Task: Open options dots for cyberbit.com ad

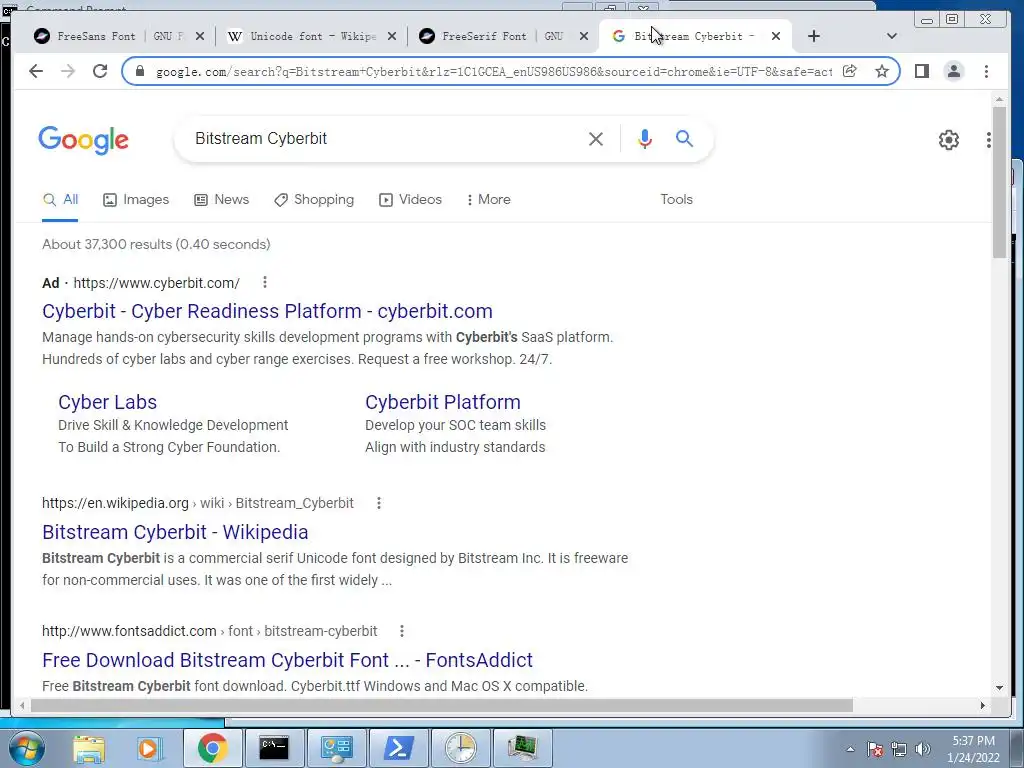Action: [264, 282]
